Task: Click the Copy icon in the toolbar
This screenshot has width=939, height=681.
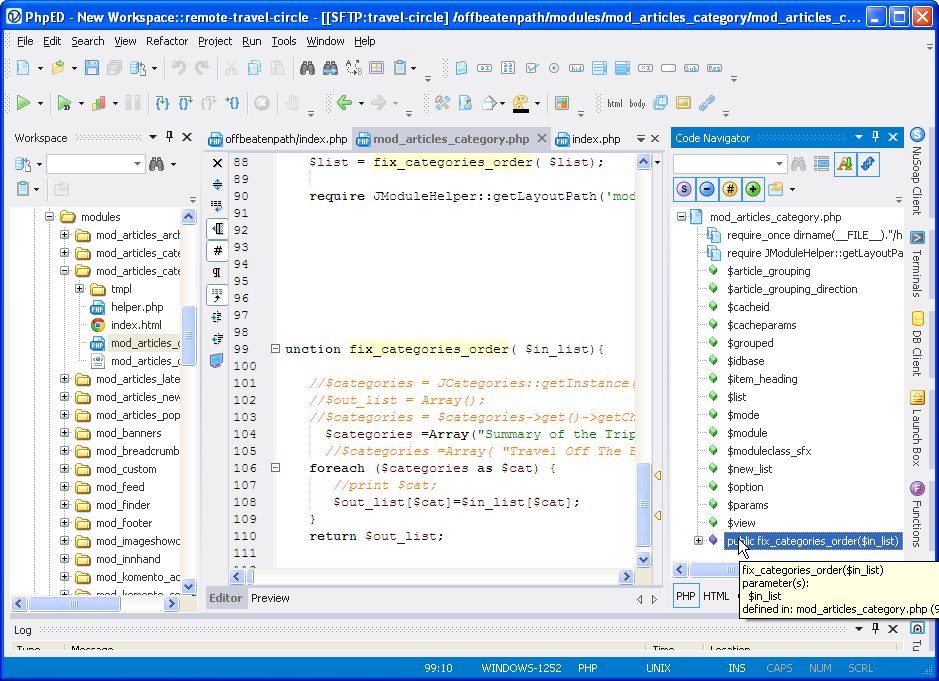Action: click(x=254, y=68)
